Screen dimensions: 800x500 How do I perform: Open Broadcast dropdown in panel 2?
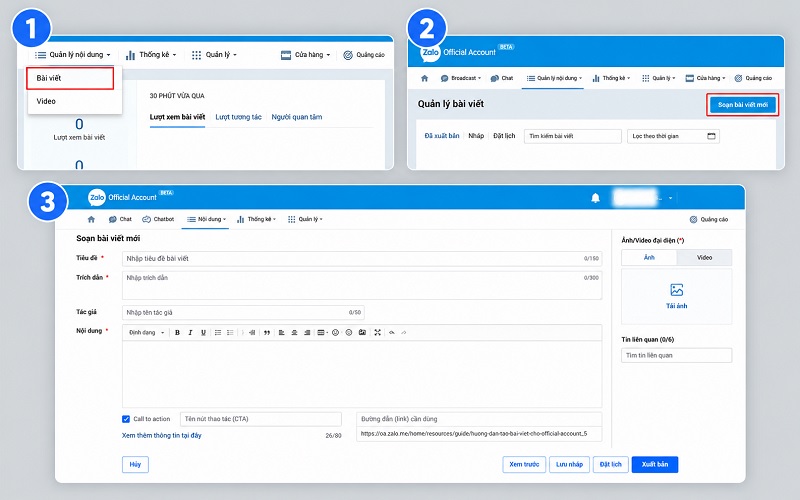click(x=461, y=78)
